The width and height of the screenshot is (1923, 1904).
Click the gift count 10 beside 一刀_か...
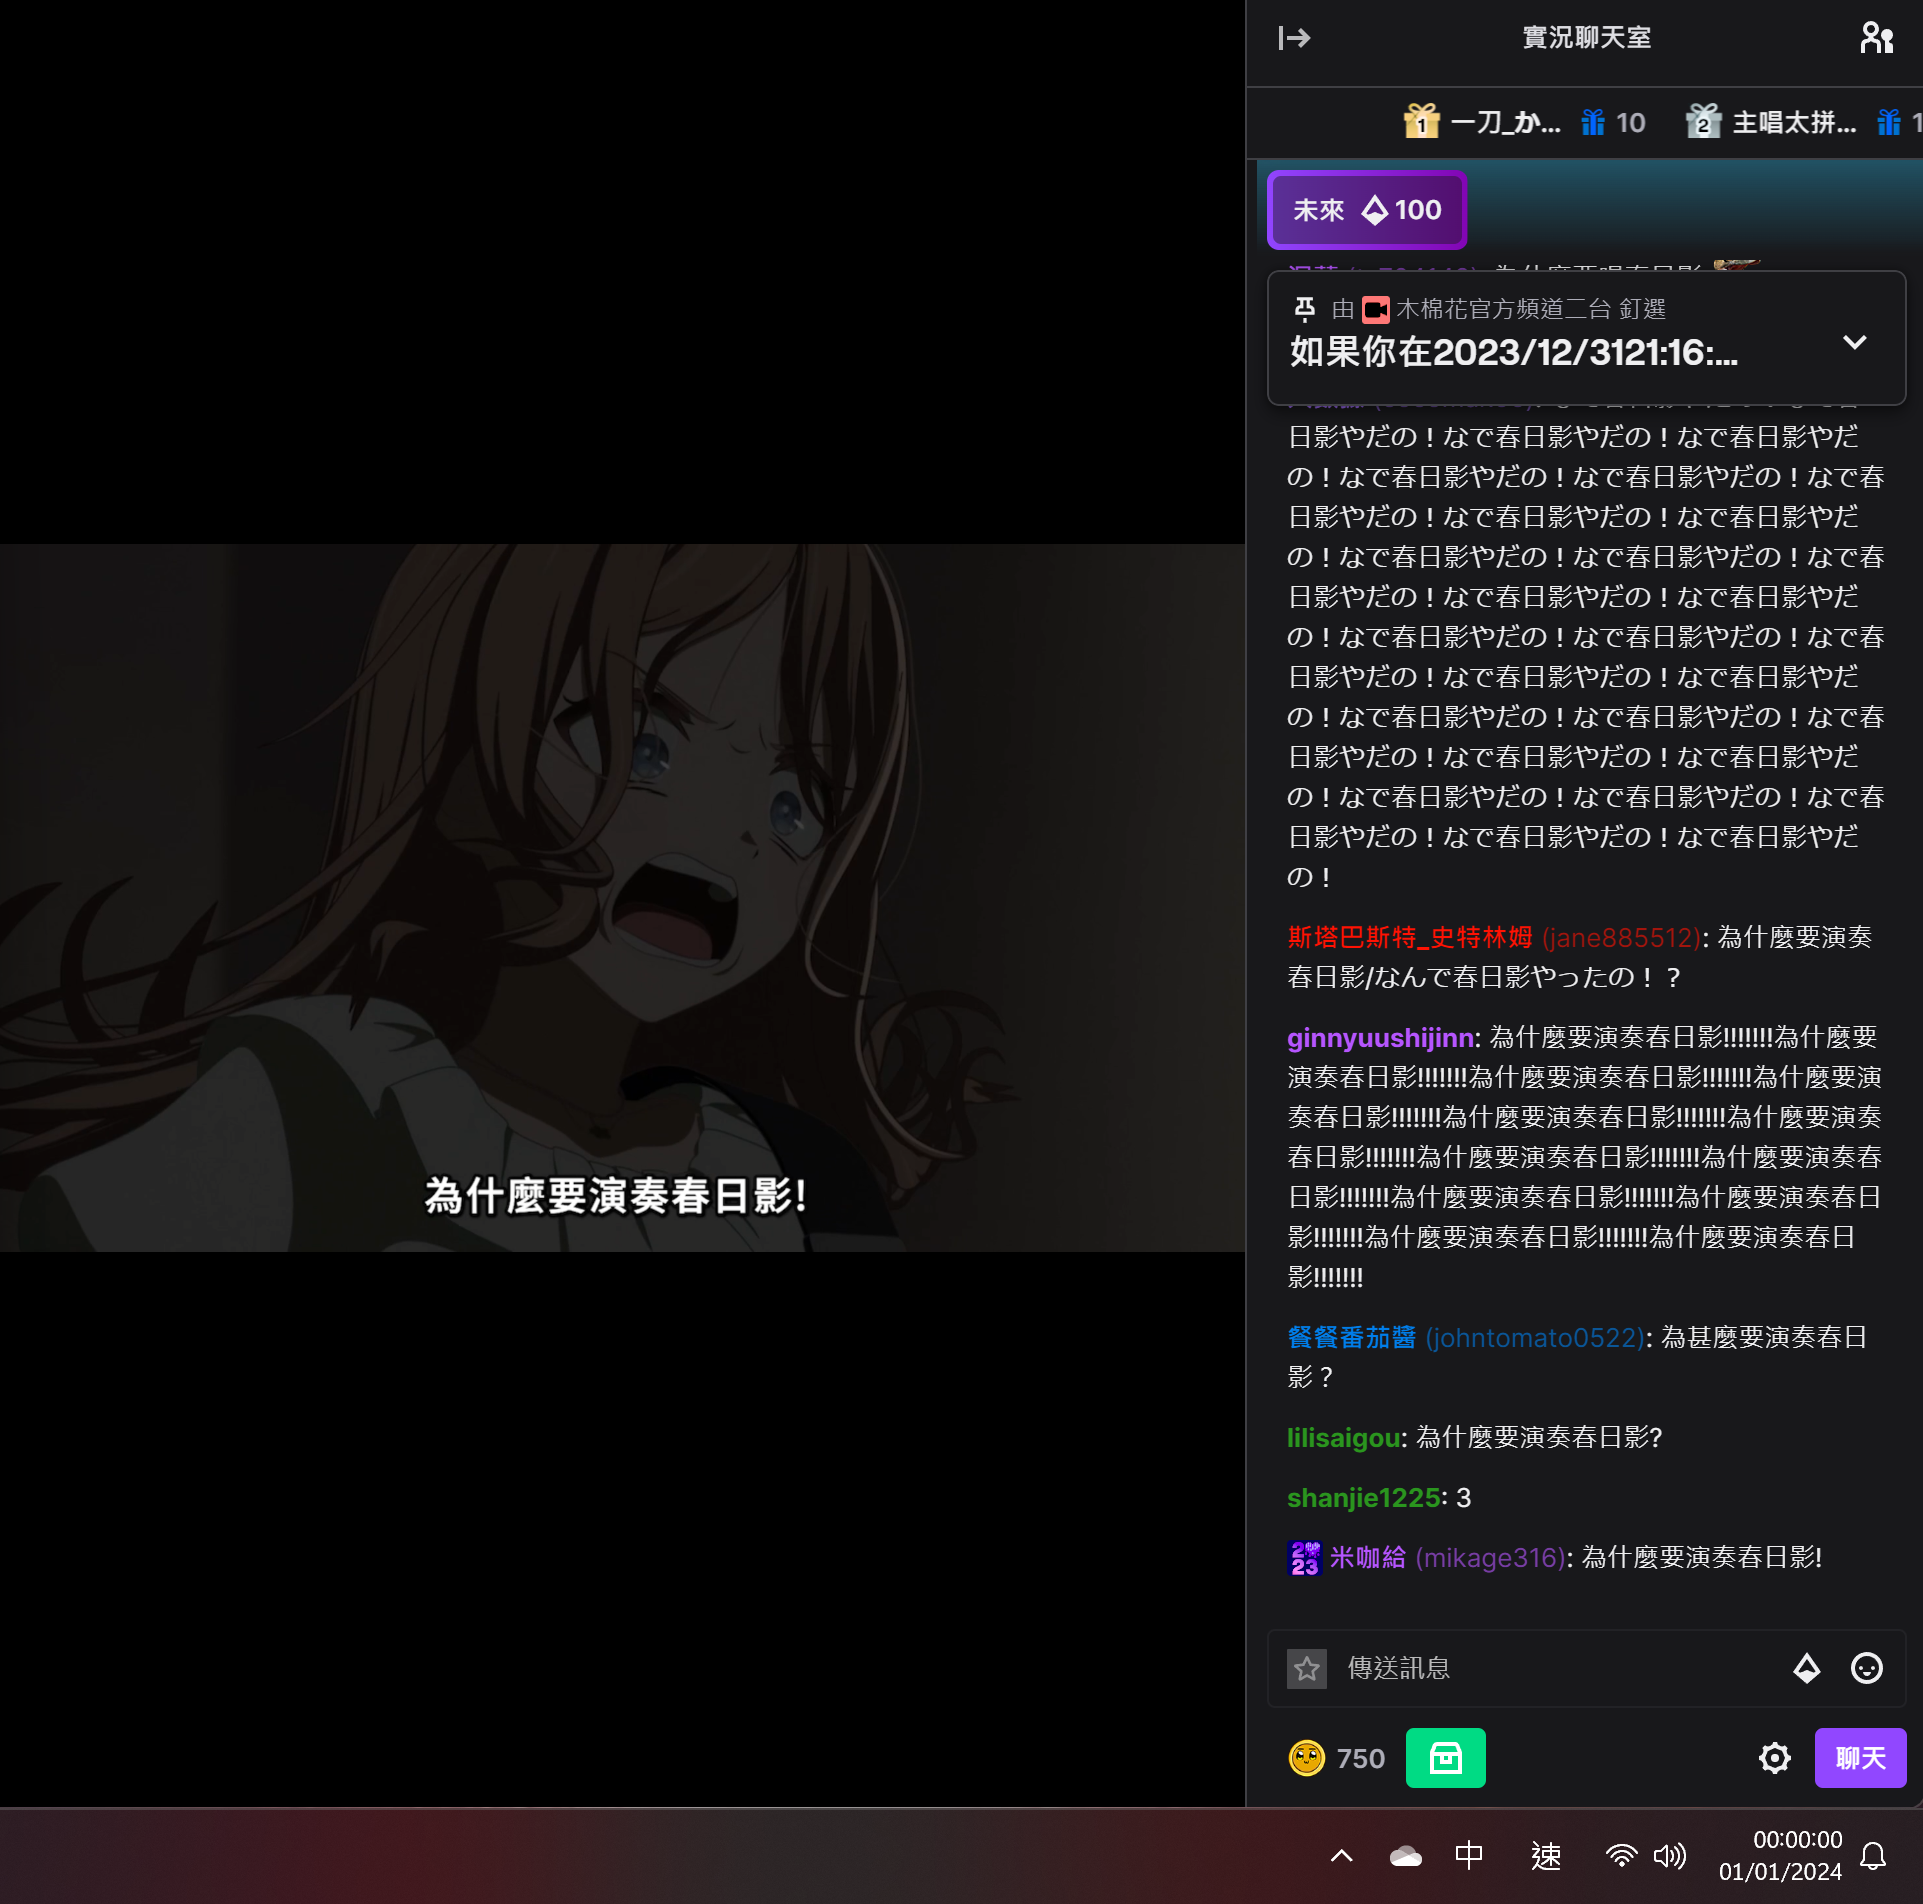click(x=1630, y=123)
